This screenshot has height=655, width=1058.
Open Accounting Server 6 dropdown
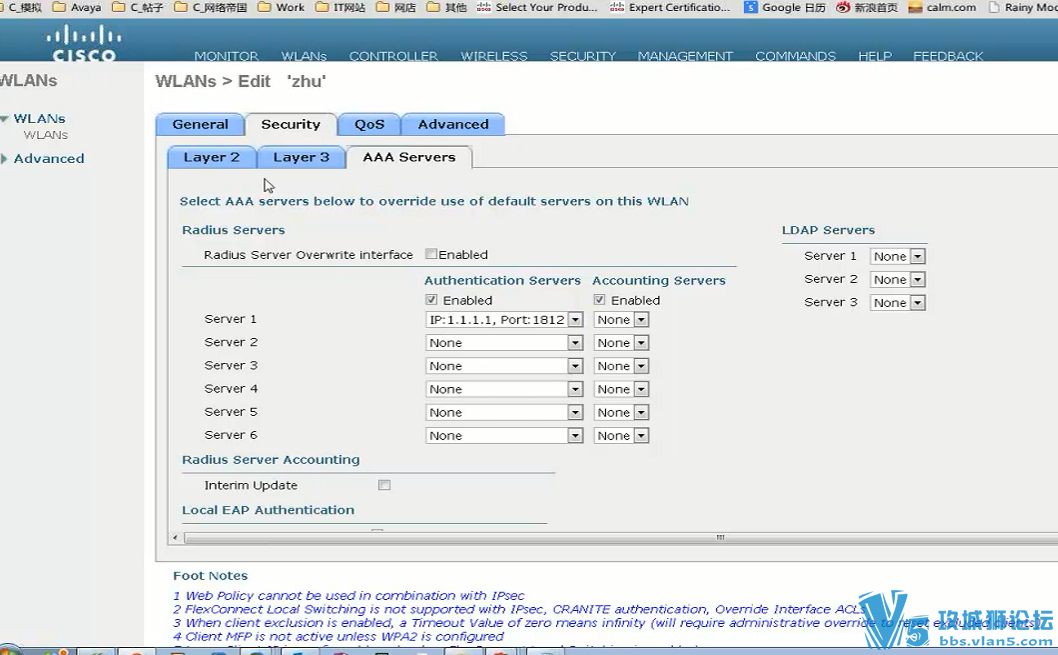[621, 436]
